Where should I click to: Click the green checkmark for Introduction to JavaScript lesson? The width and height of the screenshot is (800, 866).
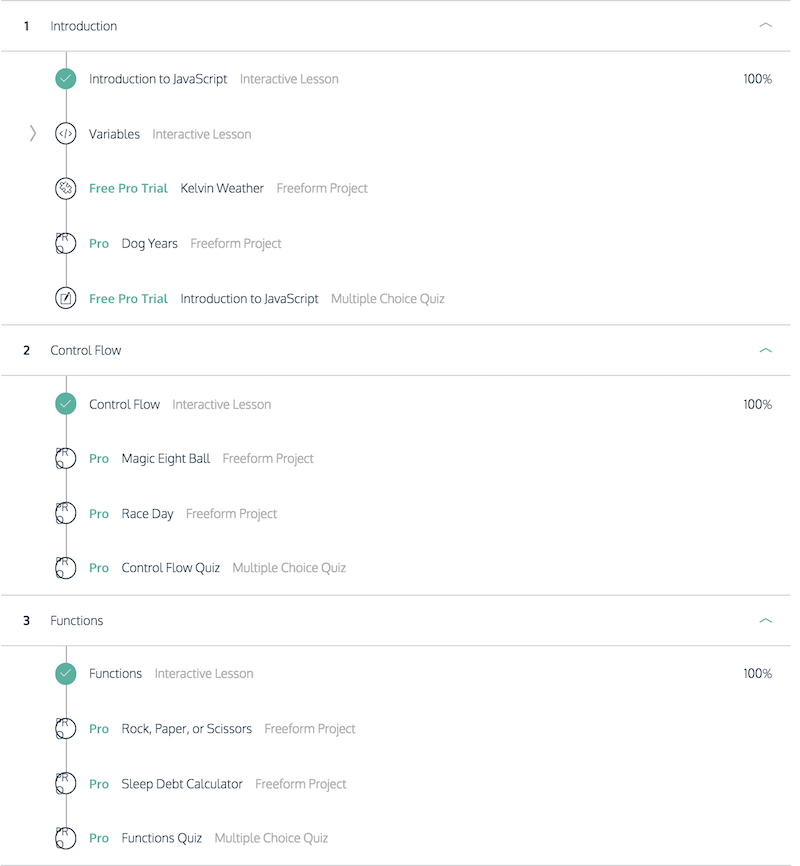[65, 78]
